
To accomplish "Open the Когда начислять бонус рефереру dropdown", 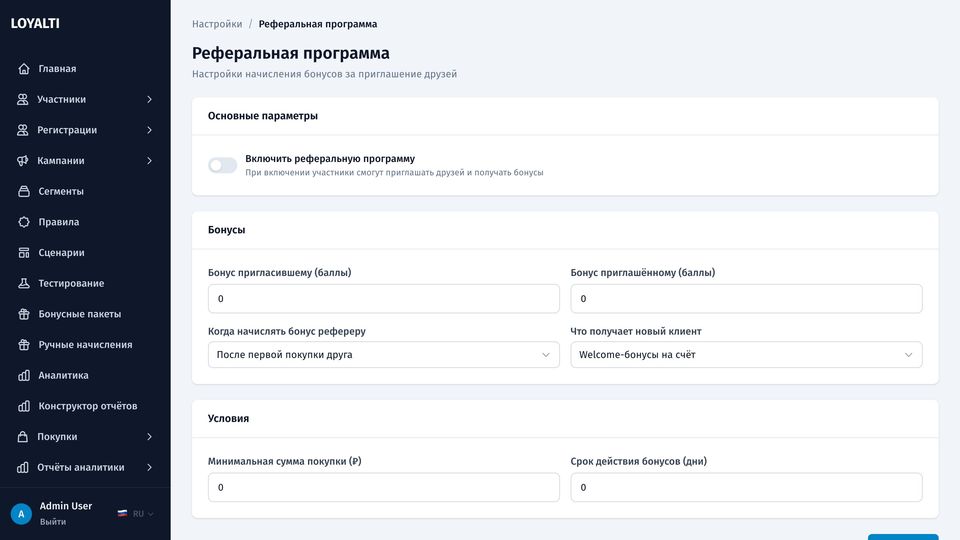I will click(x=384, y=354).
